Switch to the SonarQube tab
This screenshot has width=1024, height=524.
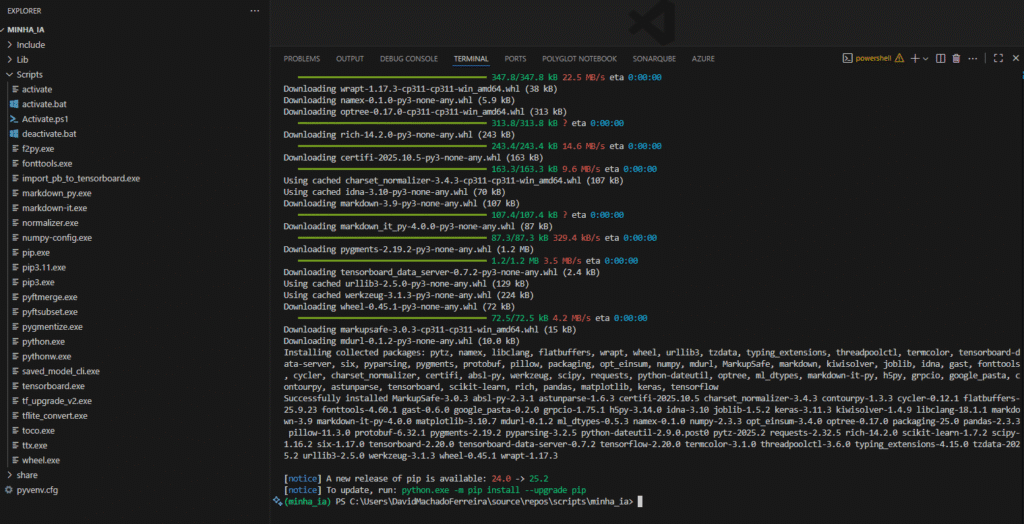656,59
